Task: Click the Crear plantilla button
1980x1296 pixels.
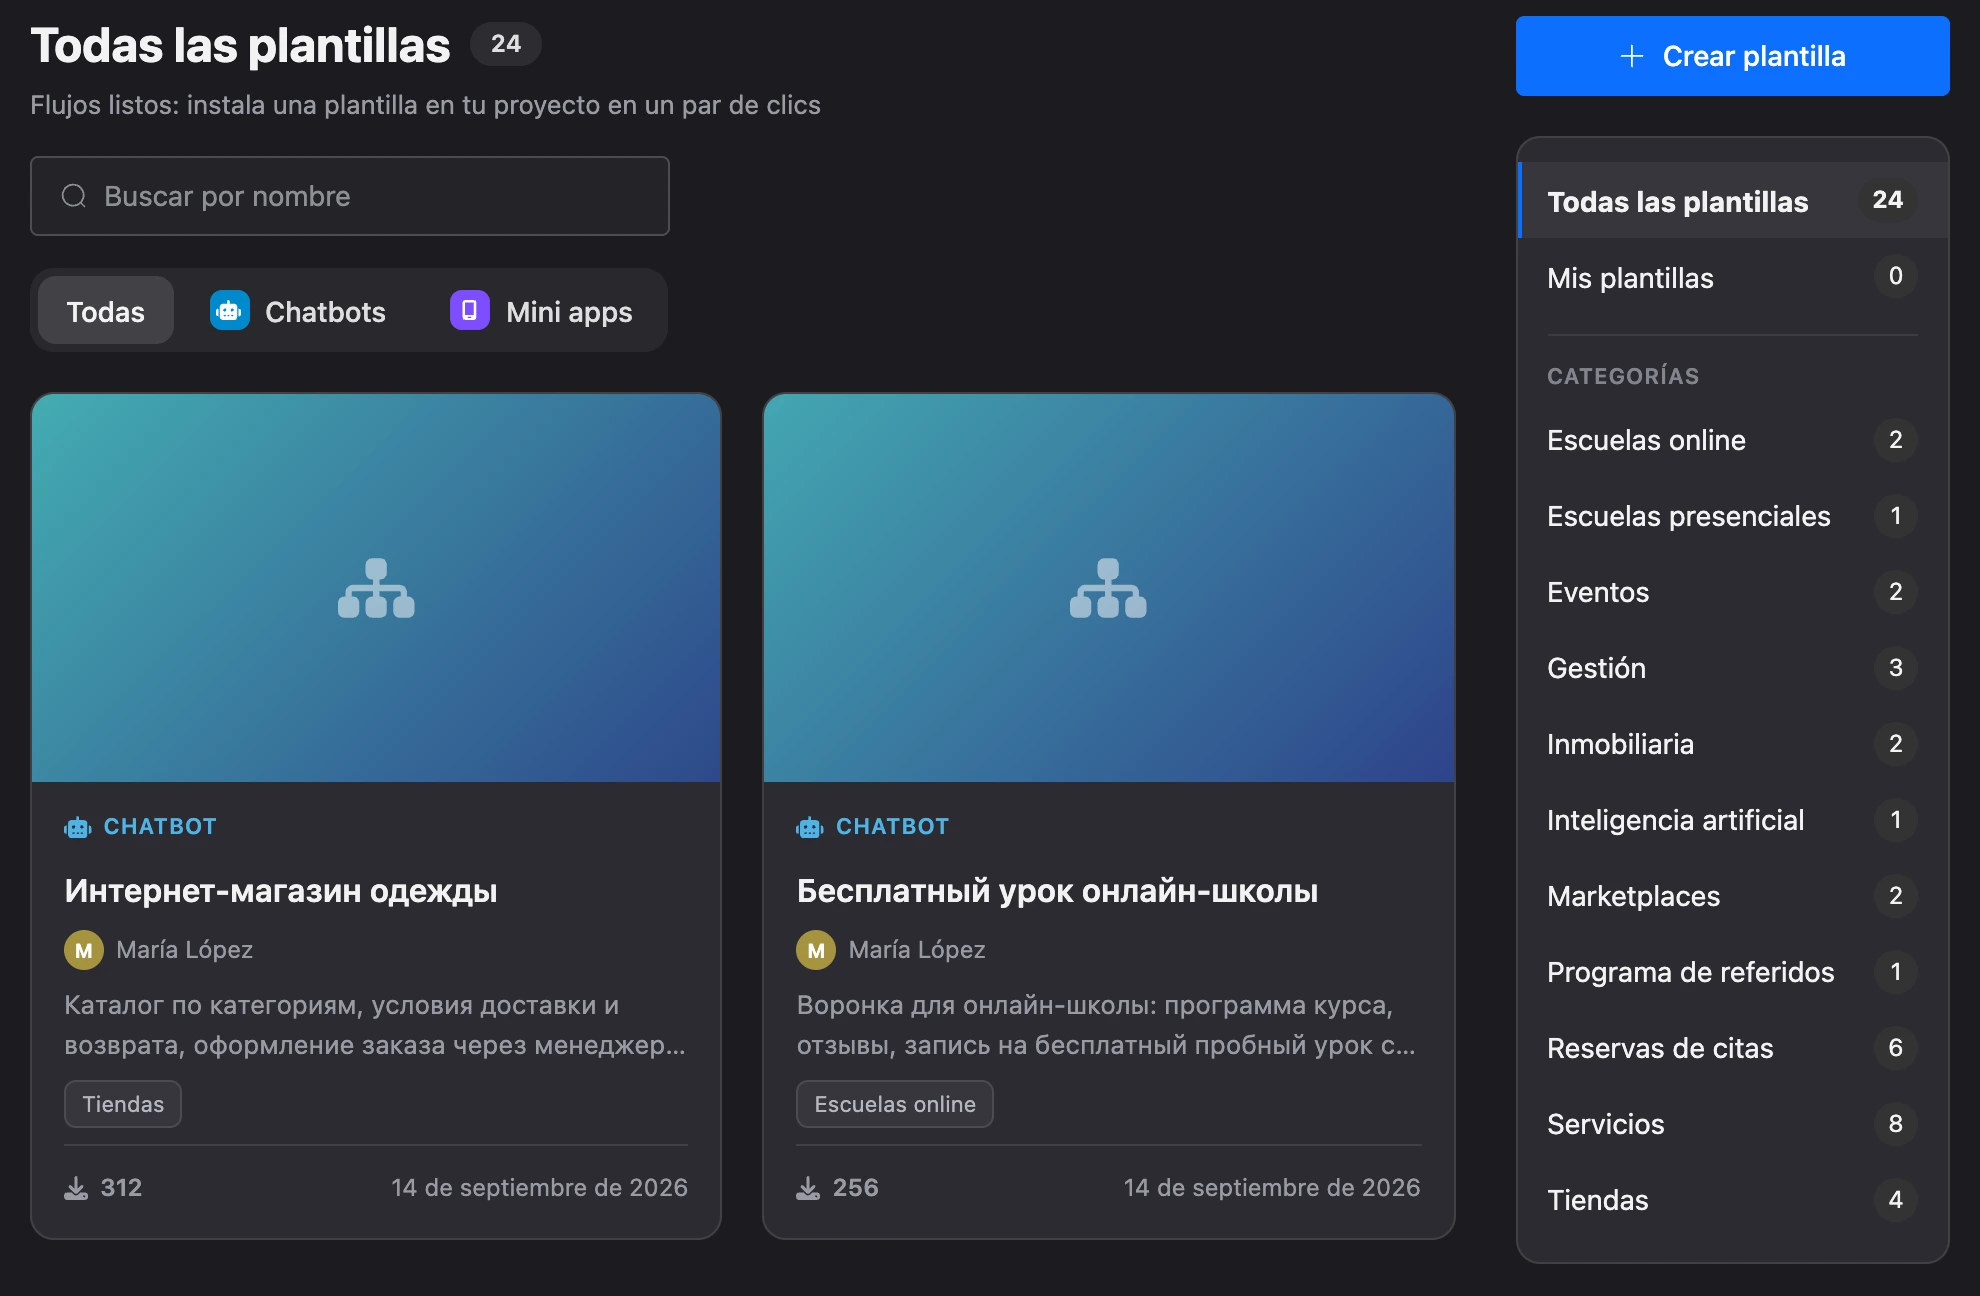Action: click(x=1732, y=56)
